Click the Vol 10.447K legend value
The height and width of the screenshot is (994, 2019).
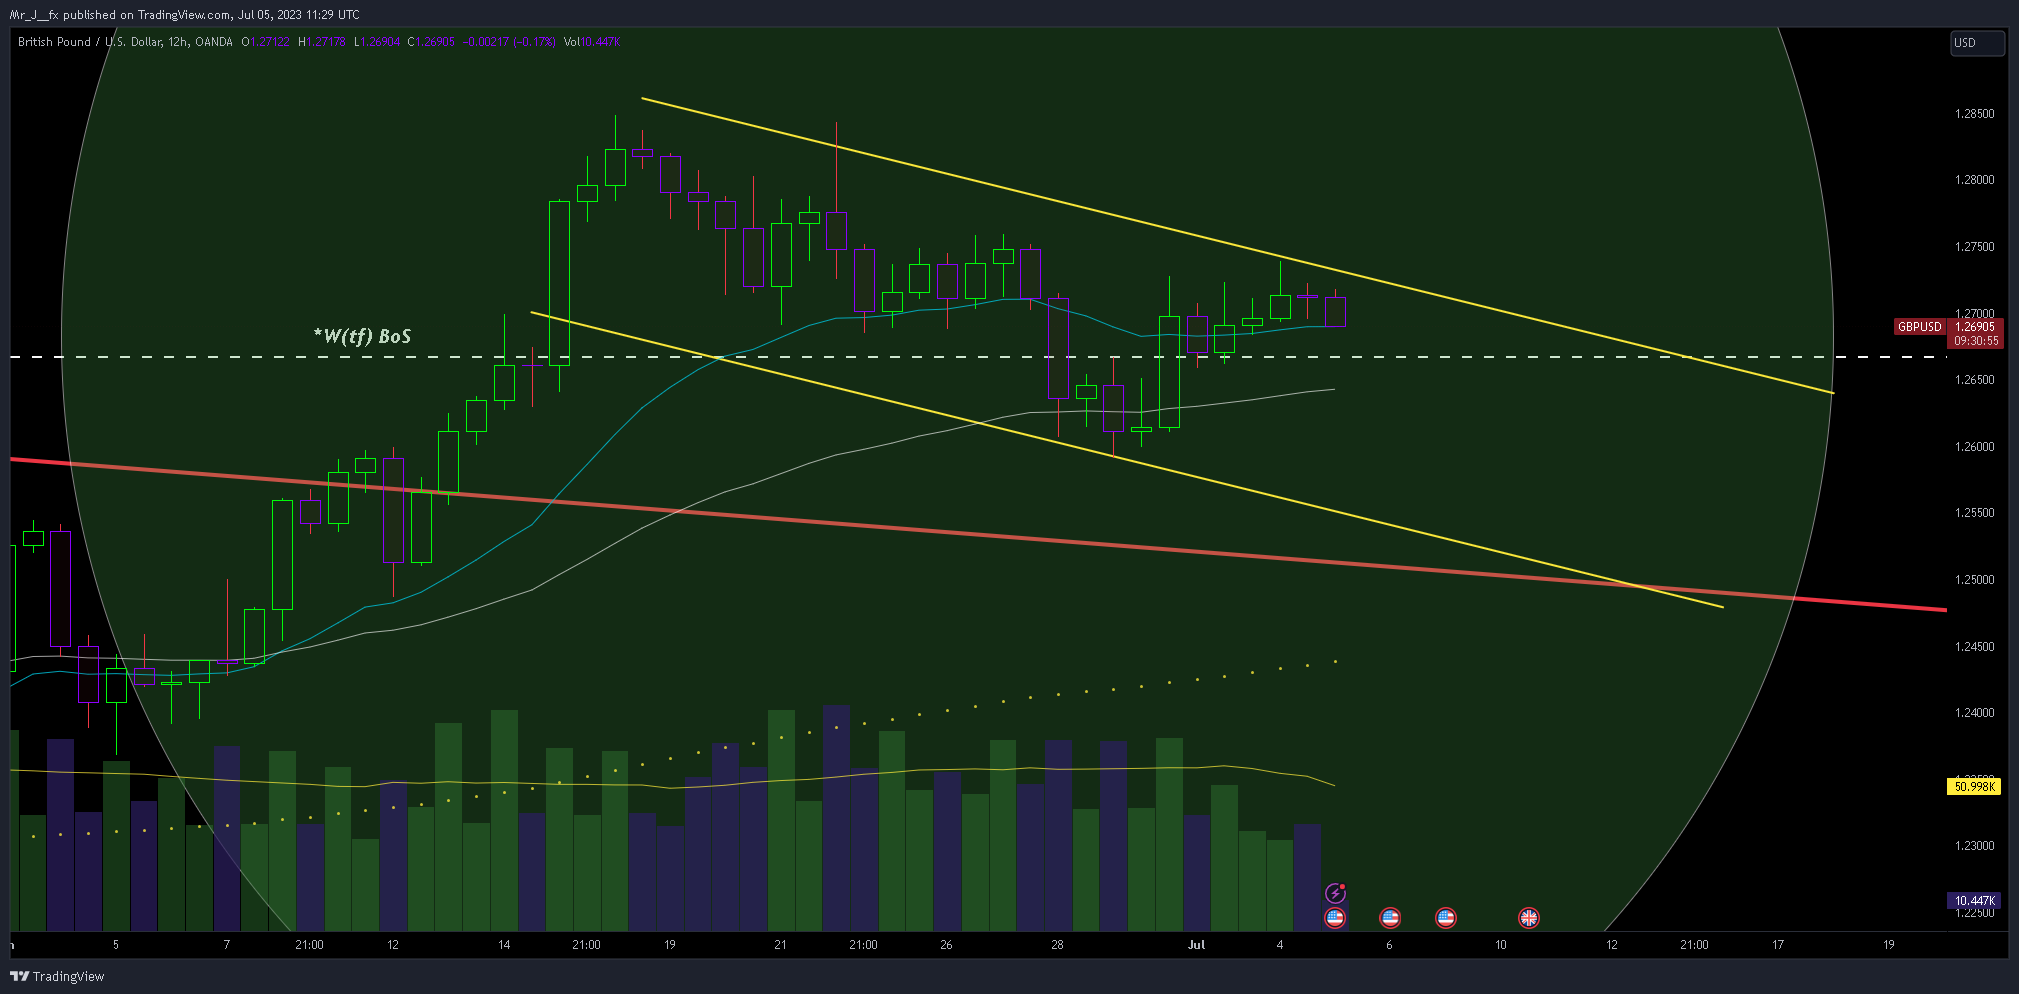pos(592,42)
